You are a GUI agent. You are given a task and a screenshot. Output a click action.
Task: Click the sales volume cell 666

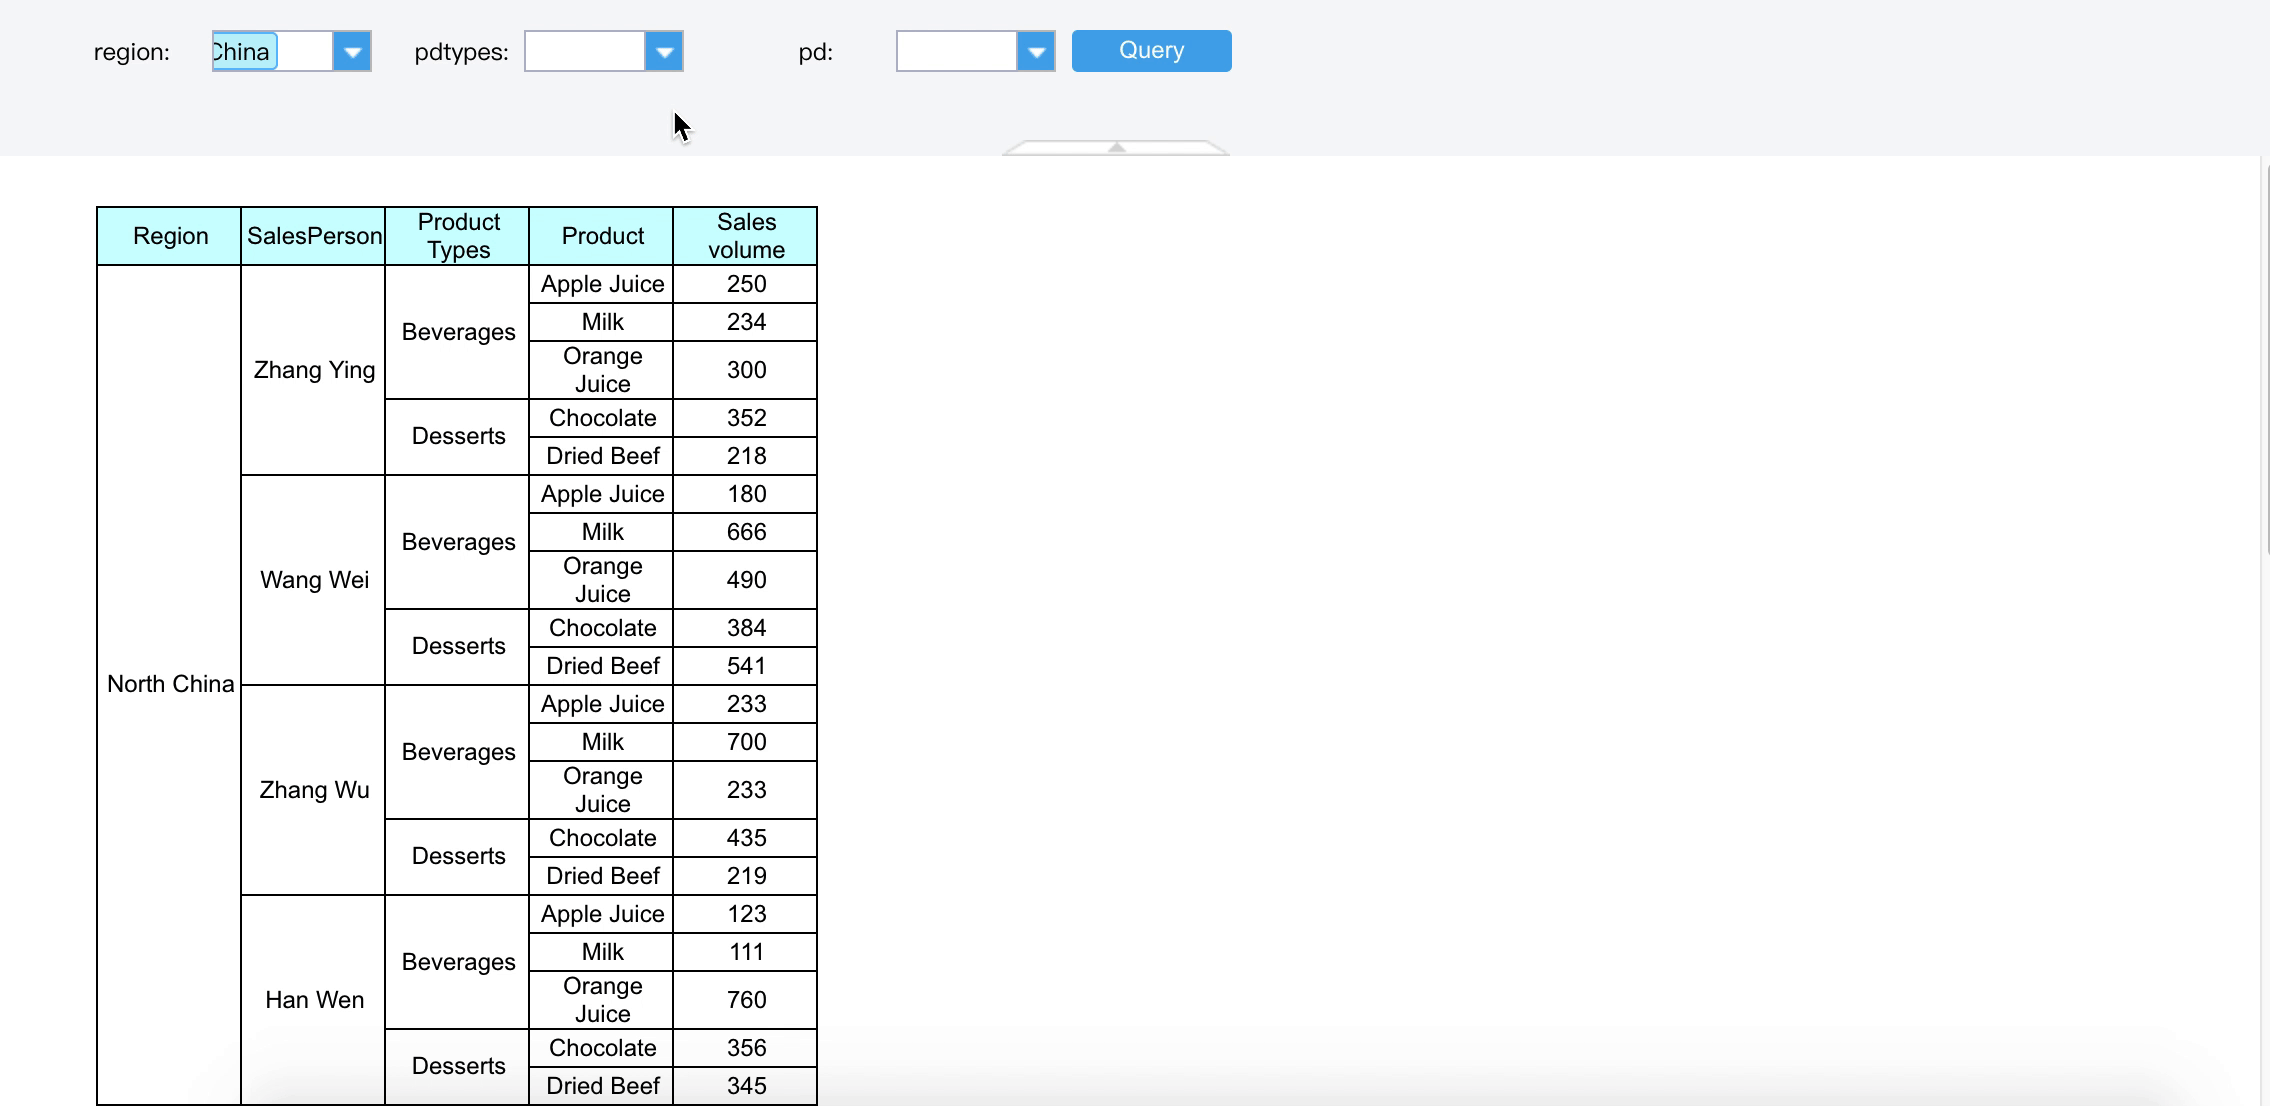pyautogui.click(x=746, y=532)
